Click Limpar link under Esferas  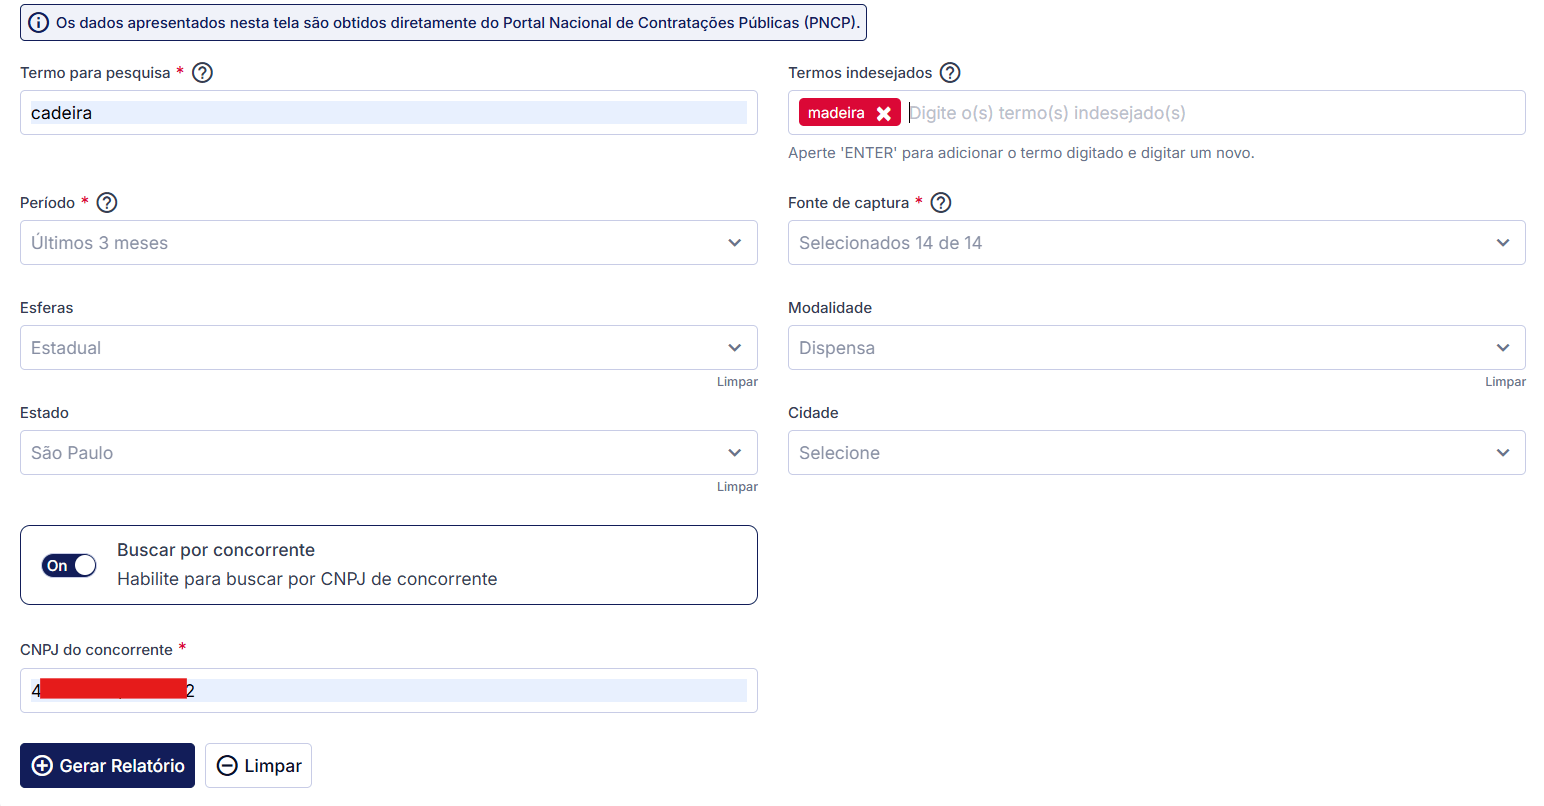click(737, 382)
